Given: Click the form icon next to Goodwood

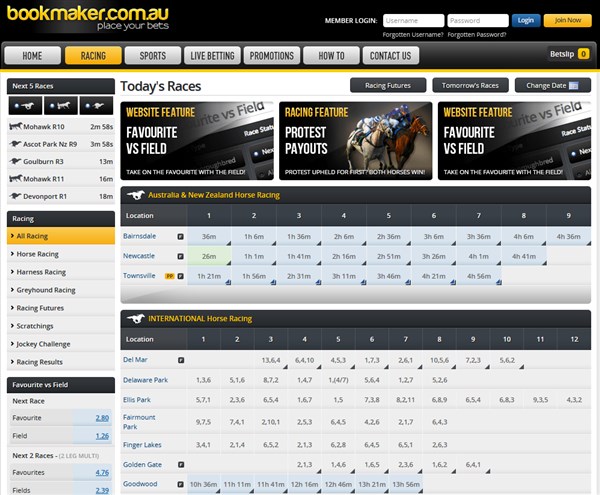Looking at the screenshot, I should (x=181, y=484).
